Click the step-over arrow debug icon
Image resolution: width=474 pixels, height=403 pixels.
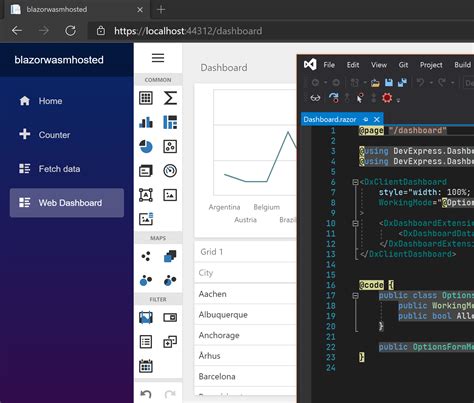pos(333,98)
